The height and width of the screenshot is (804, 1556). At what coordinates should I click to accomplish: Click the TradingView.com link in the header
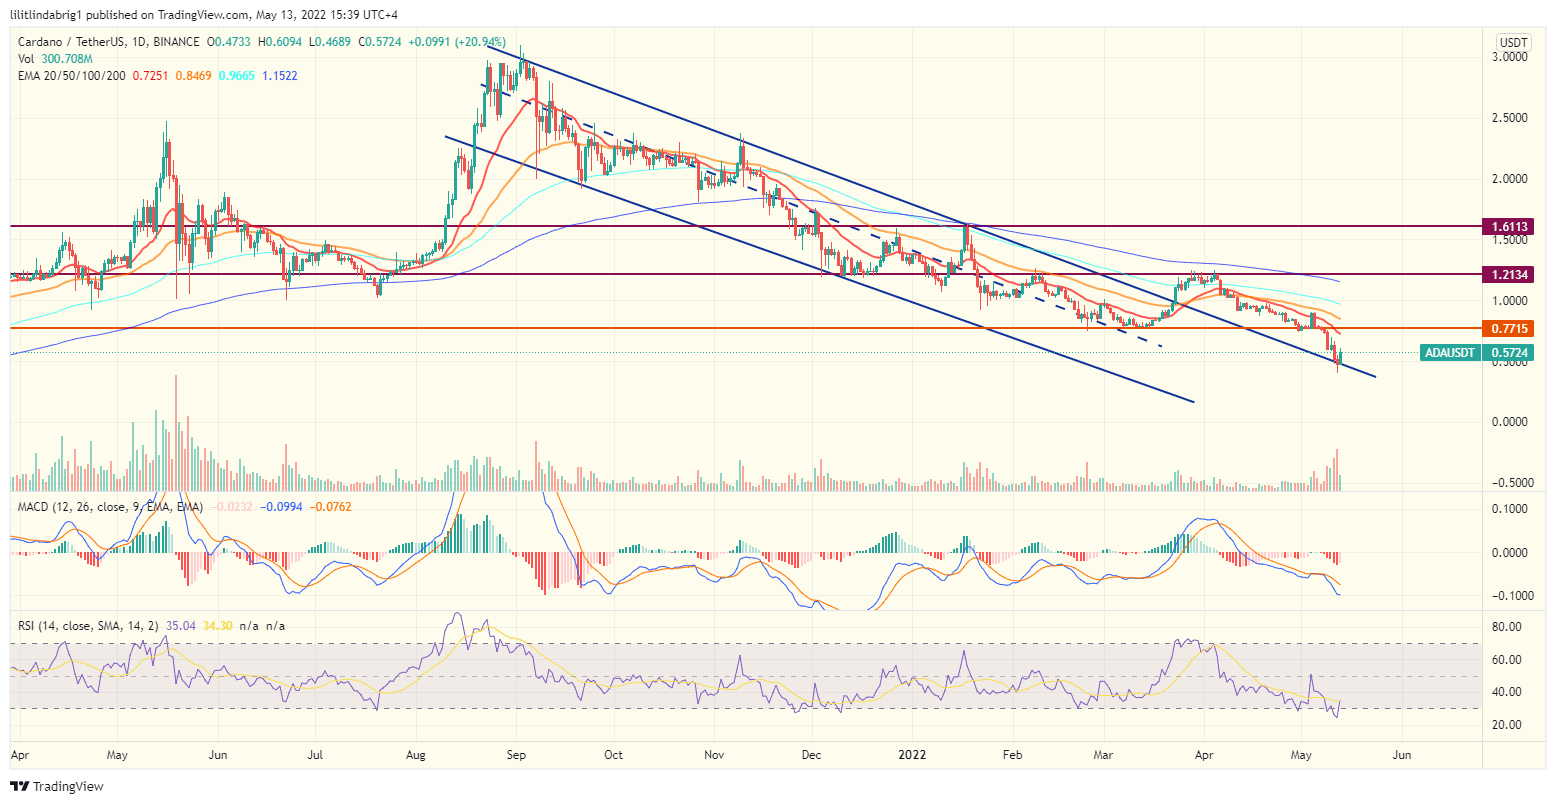coord(201,13)
